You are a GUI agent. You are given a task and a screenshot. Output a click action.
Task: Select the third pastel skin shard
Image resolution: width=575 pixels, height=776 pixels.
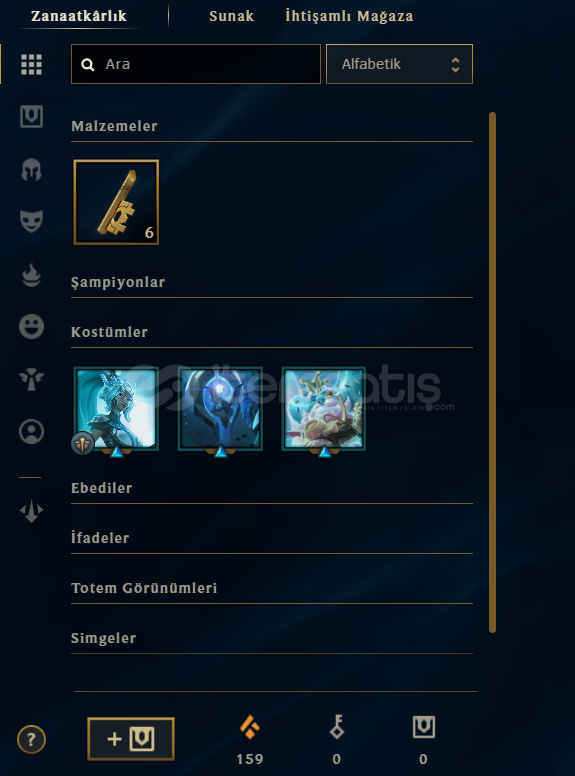324,409
